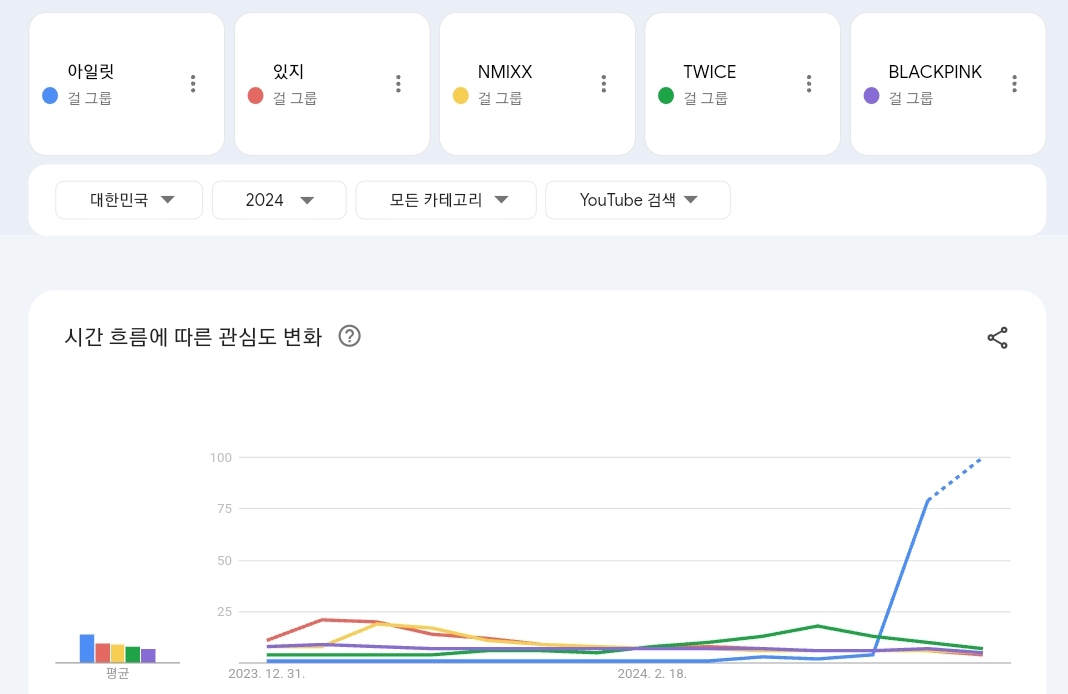Expand the 모든 카테고리 dropdown

click(446, 200)
